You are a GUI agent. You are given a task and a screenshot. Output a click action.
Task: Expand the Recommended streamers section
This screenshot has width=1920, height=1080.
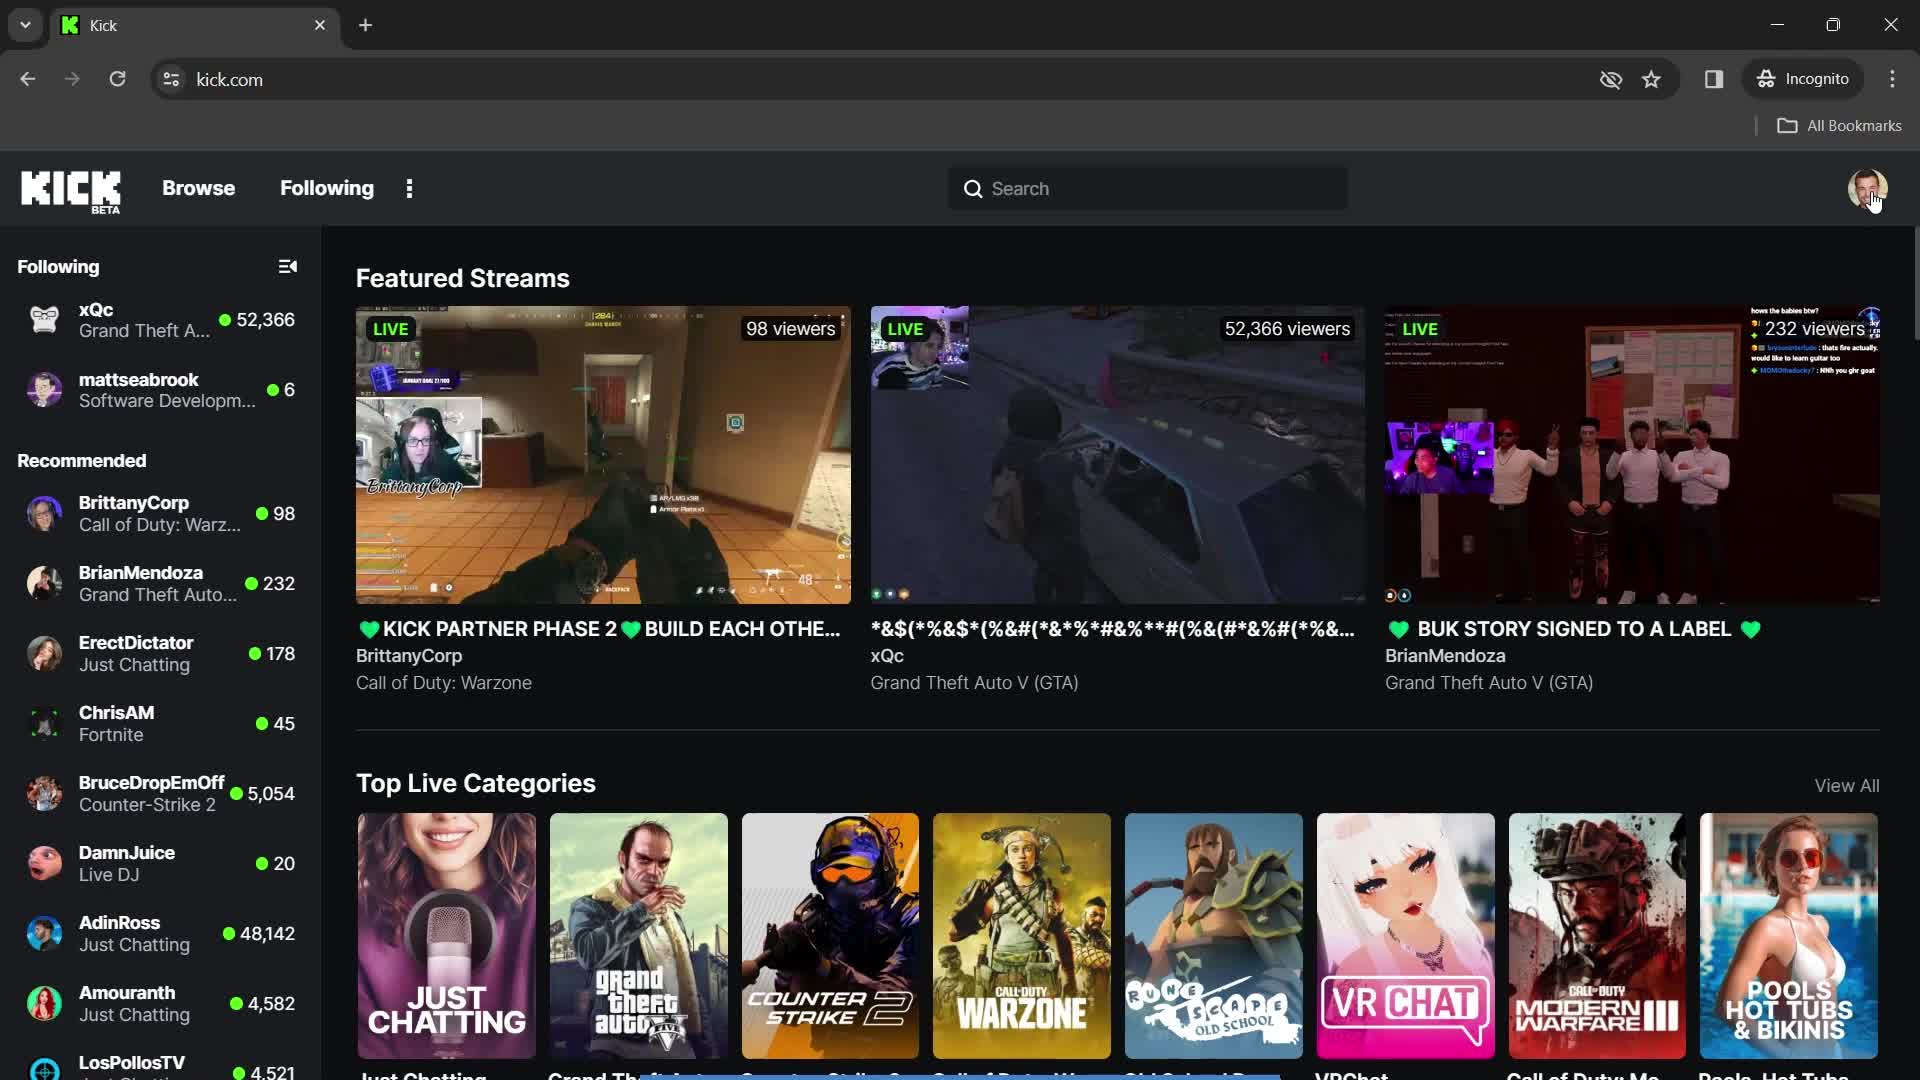click(80, 460)
